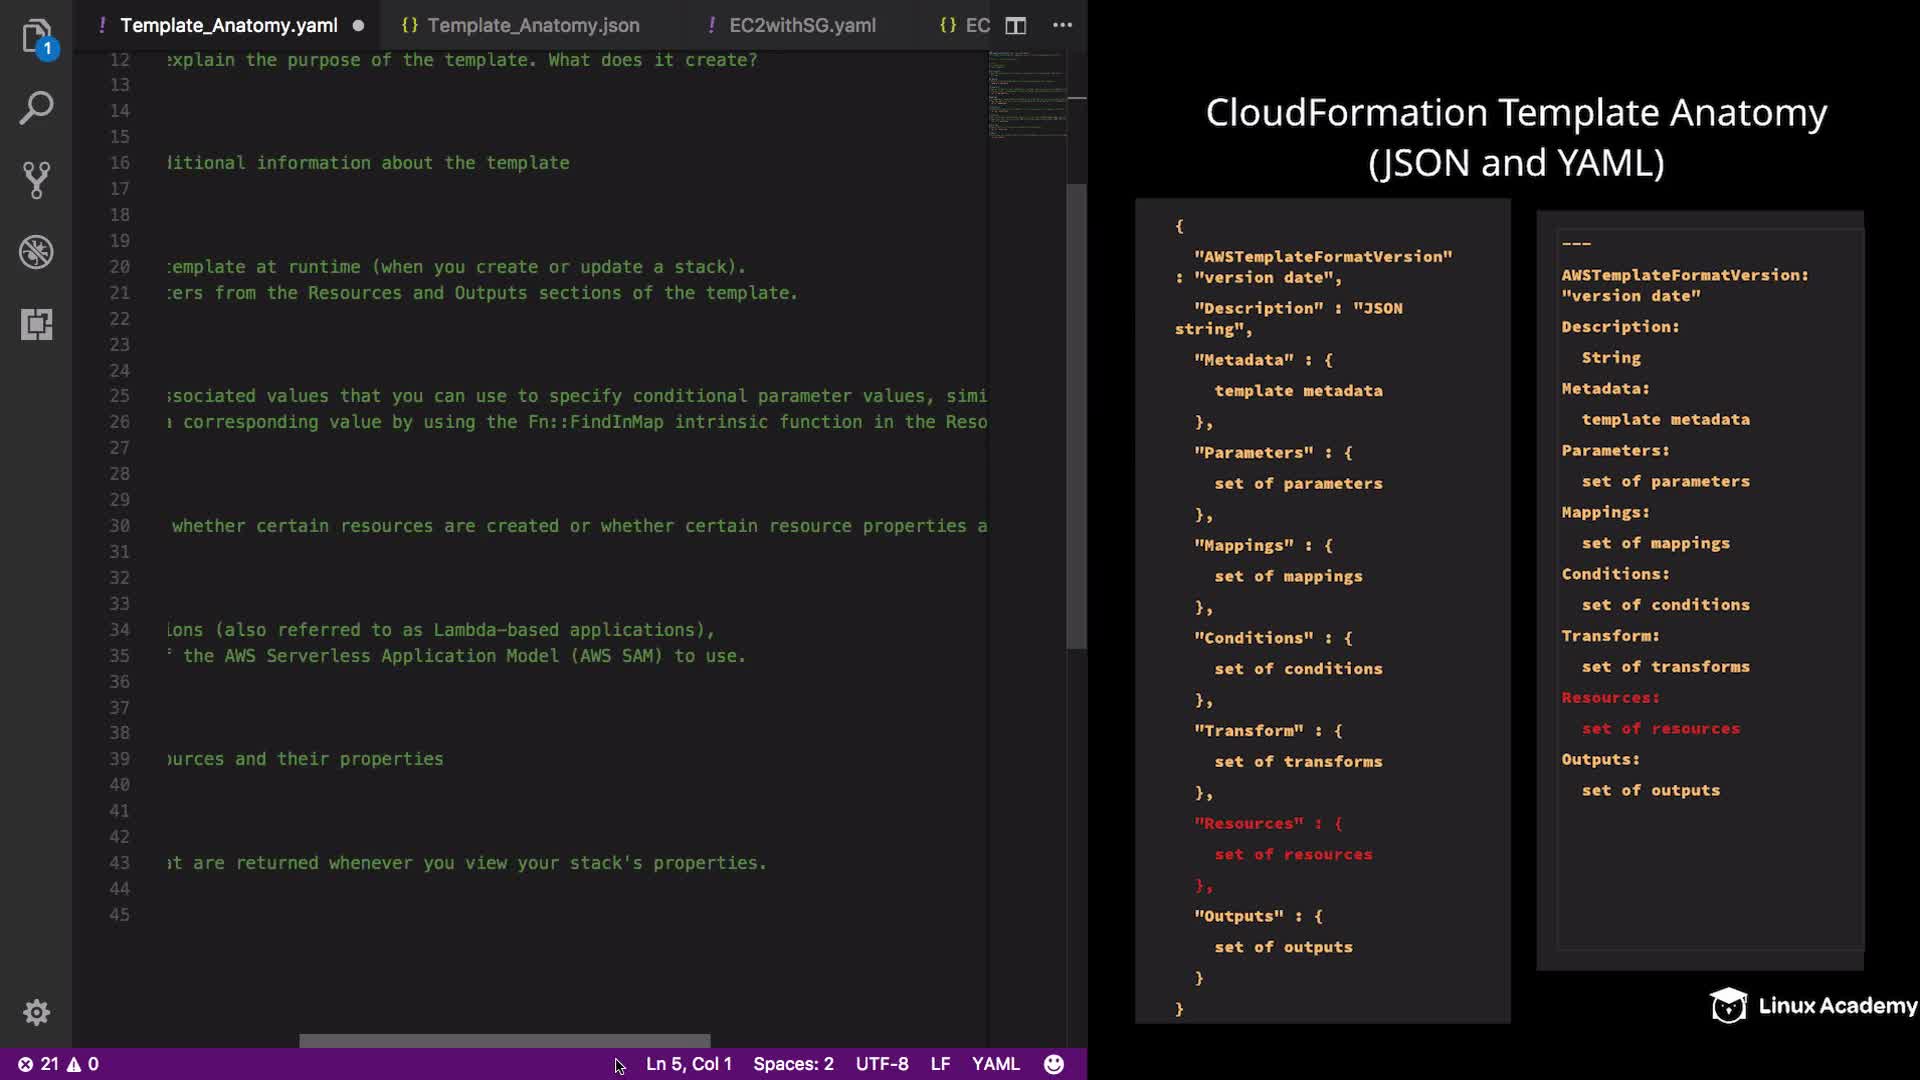Open the Source Control icon
Screen dimensions: 1920x1080
(36, 180)
